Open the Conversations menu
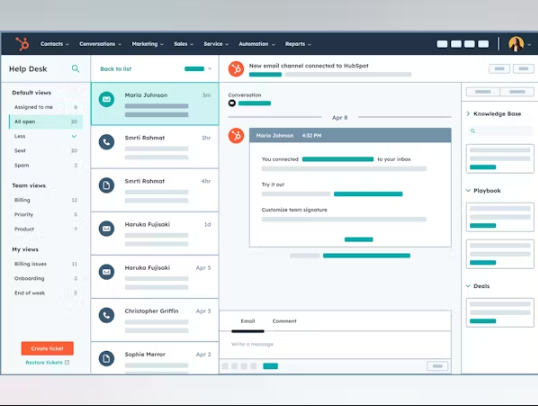 [x=100, y=44]
